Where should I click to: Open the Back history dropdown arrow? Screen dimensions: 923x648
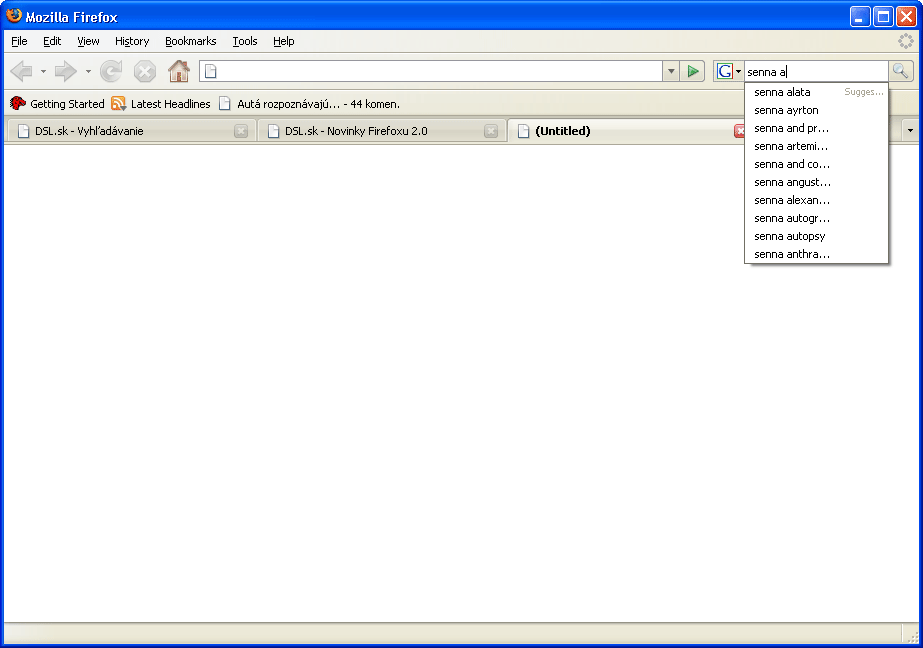[43, 72]
